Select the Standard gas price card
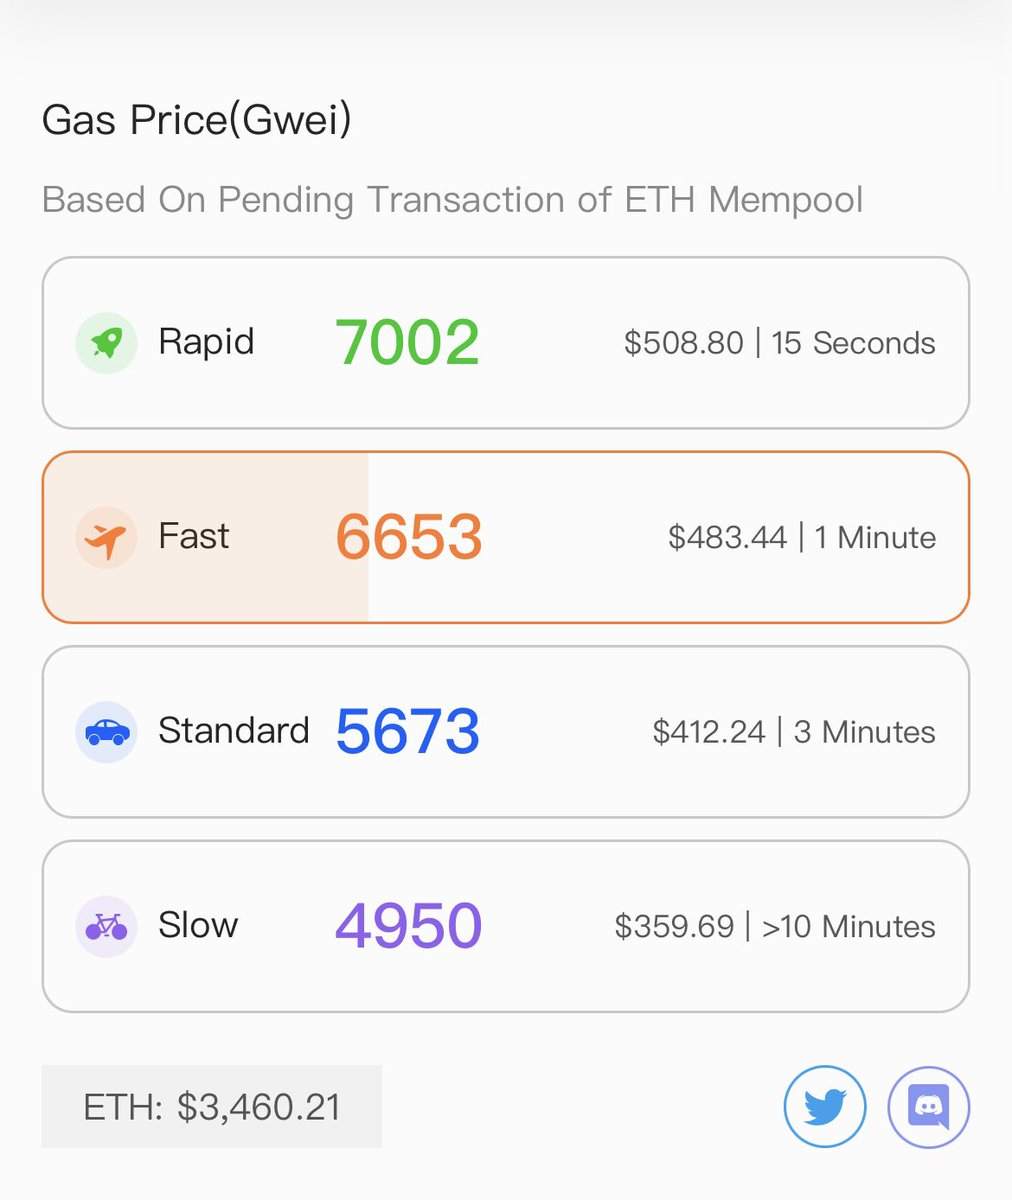 (506, 731)
